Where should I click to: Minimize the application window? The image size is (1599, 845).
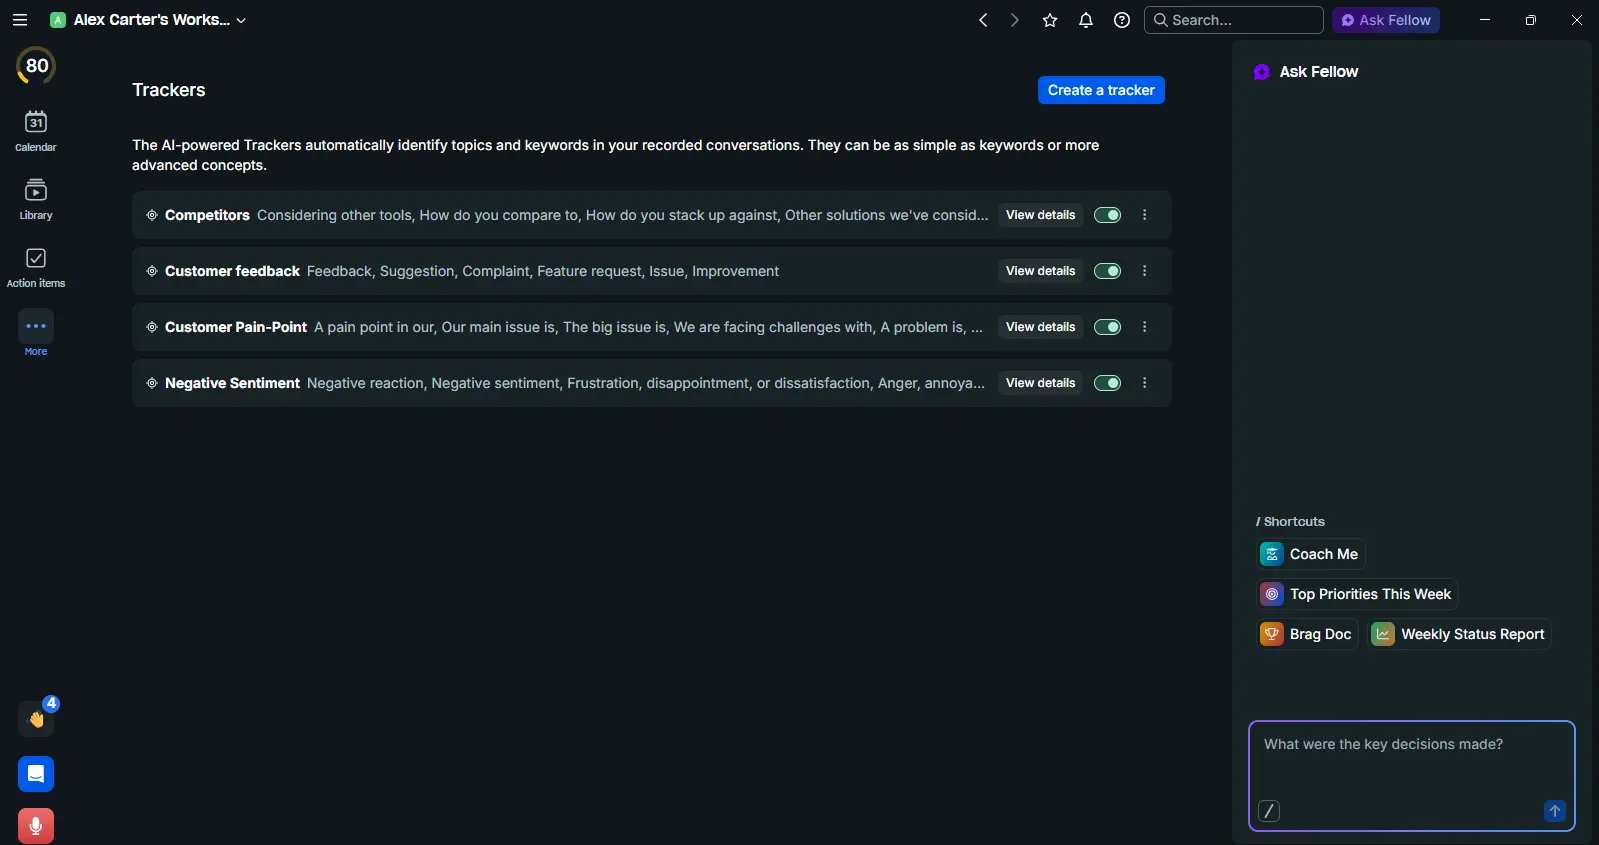[1485, 20]
